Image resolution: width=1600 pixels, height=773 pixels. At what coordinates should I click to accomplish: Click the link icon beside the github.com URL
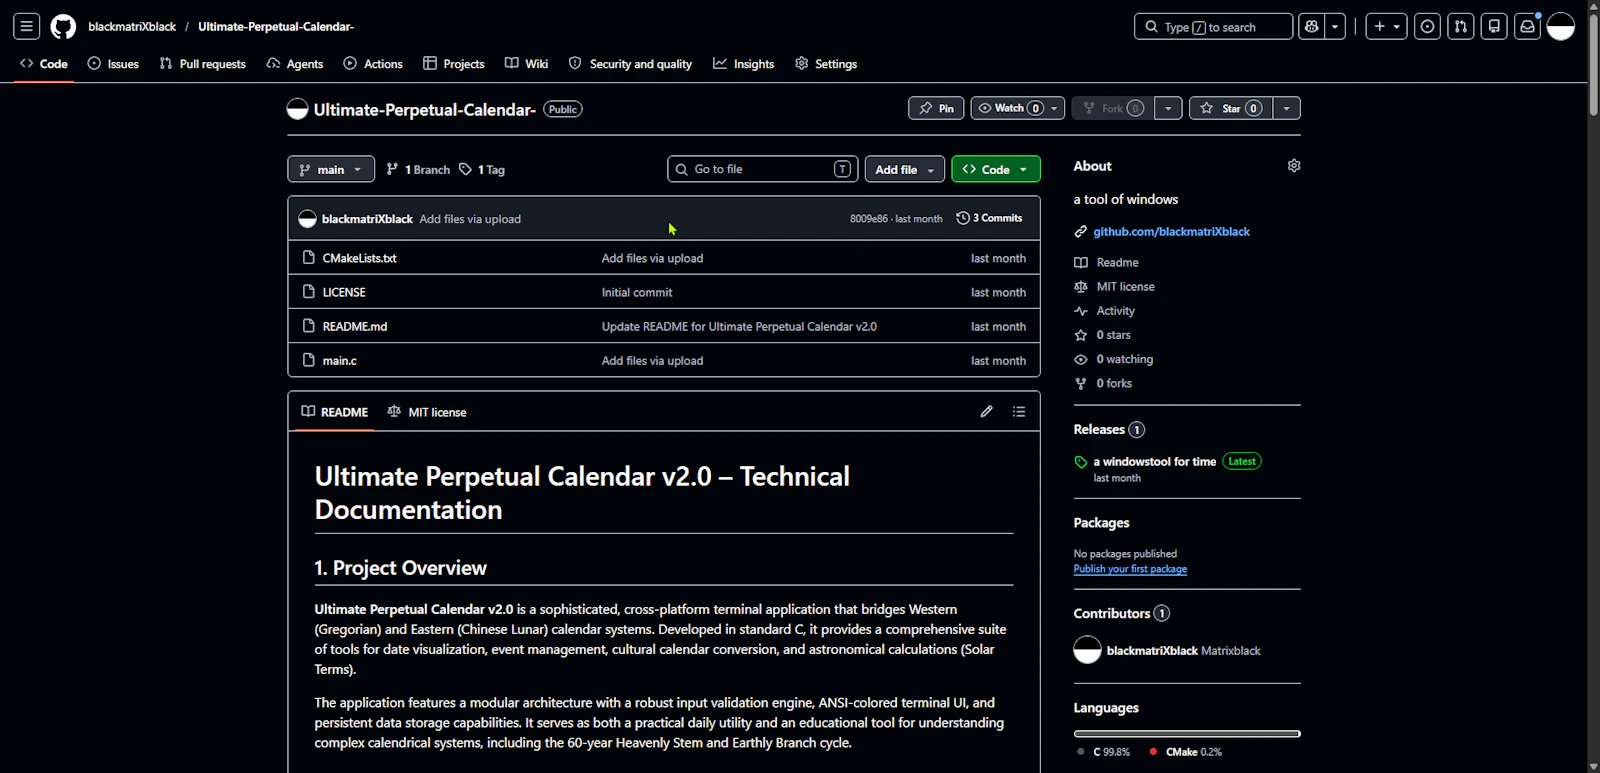click(1081, 232)
